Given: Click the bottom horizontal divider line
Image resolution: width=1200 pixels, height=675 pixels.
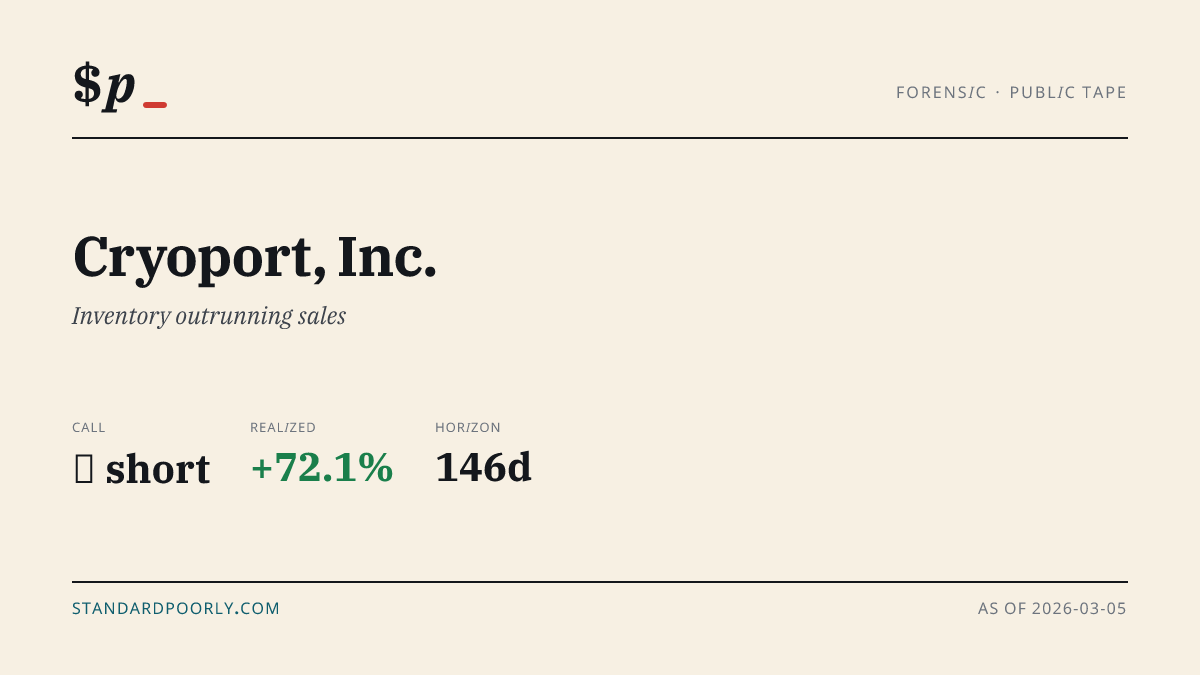Looking at the screenshot, I should tap(600, 581).
